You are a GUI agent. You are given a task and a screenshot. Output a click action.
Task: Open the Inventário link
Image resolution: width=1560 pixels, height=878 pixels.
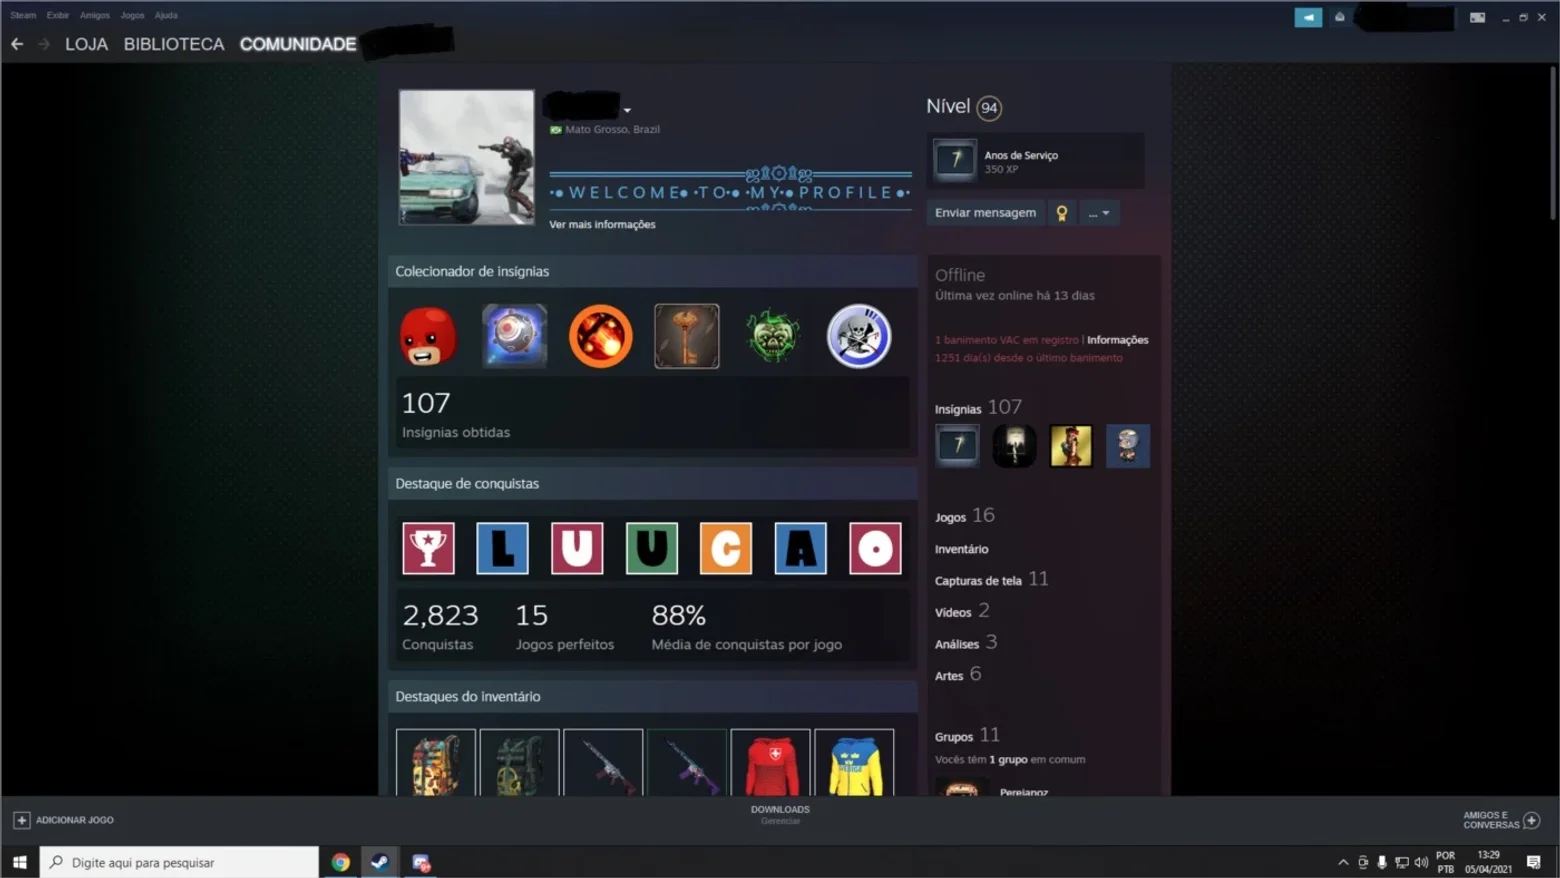click(961, 549)
